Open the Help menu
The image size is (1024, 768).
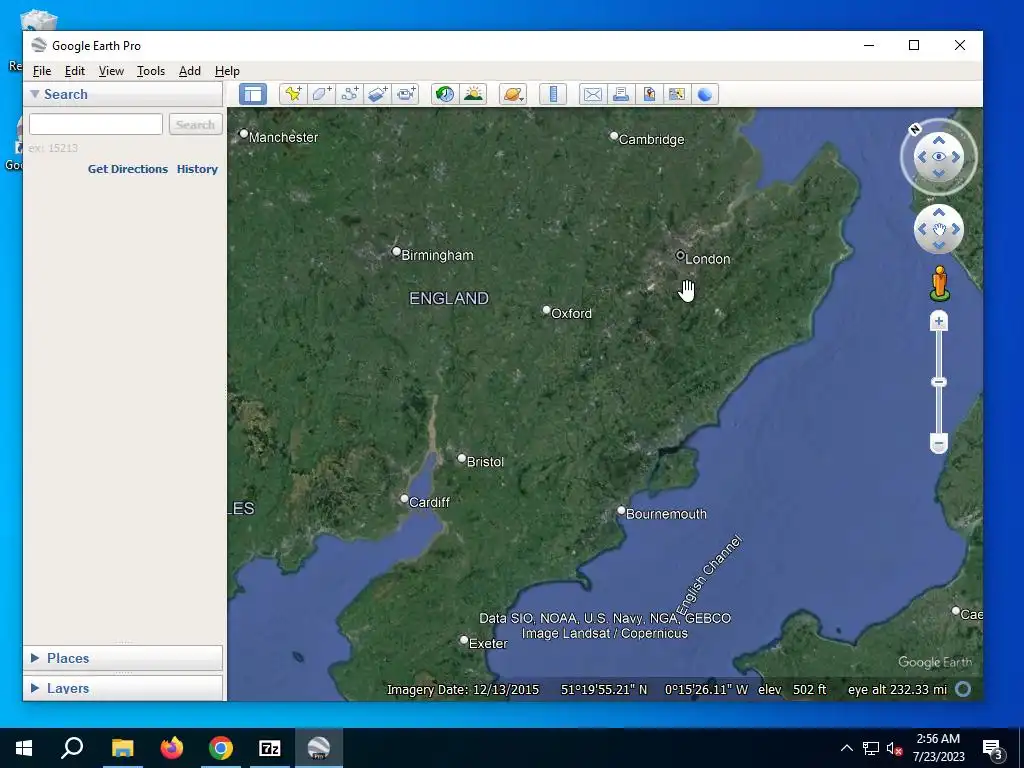[x=227, y=71]
